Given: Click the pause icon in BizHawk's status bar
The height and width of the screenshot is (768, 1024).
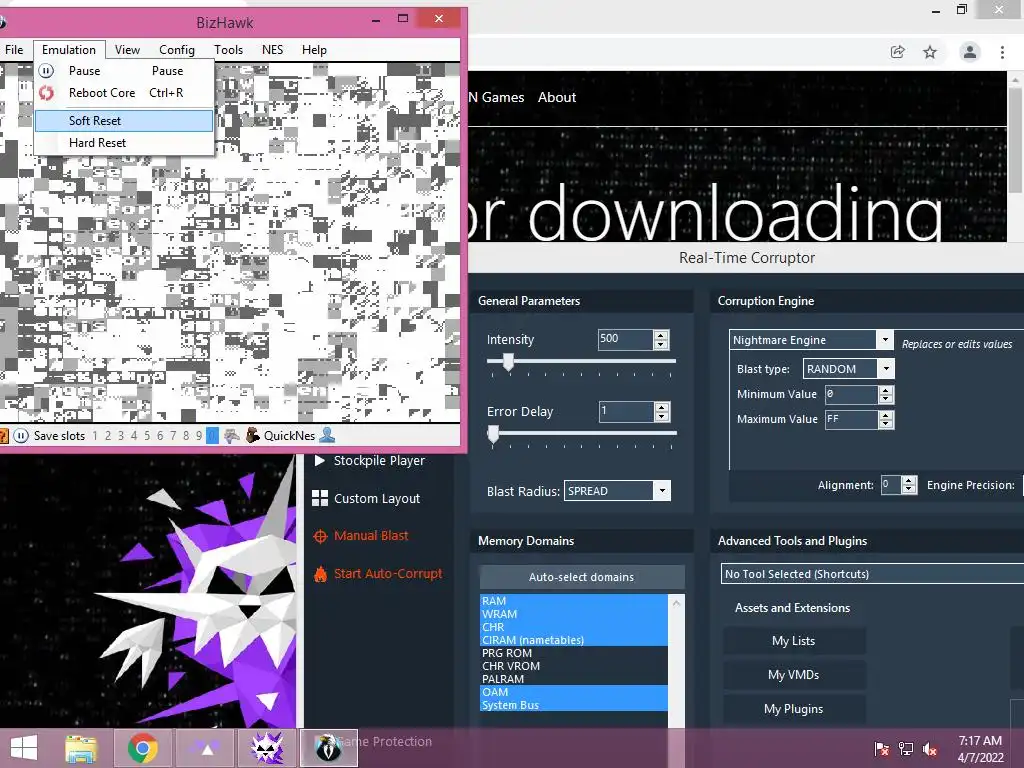Looking at the screenshot, I should pos(21,436).
